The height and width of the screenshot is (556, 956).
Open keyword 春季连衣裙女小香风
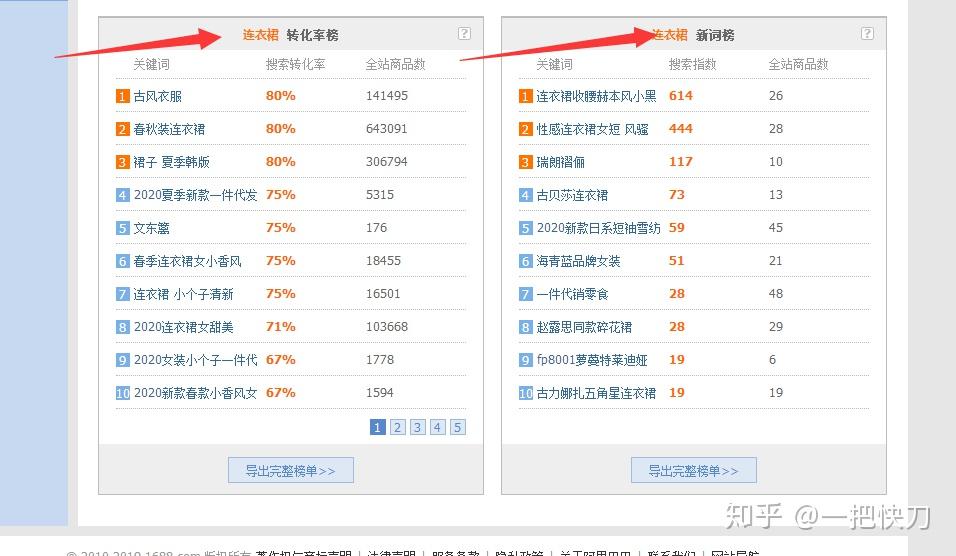tap(188, 261)
